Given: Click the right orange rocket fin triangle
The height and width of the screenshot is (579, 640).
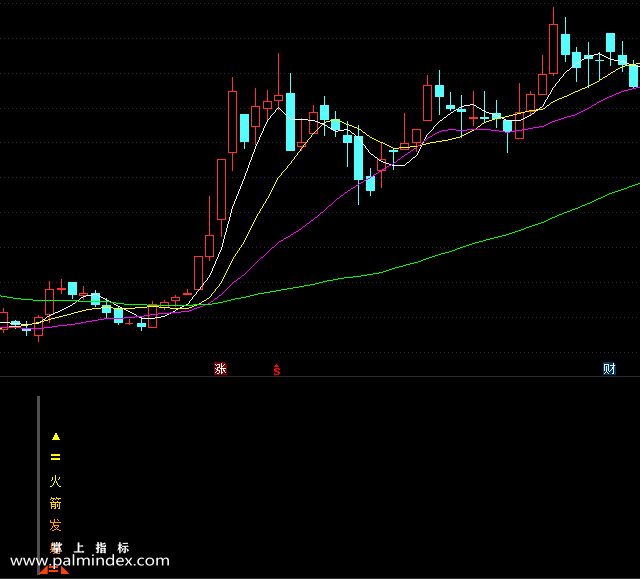Looking at the screenshot, I should coord(64,570).
